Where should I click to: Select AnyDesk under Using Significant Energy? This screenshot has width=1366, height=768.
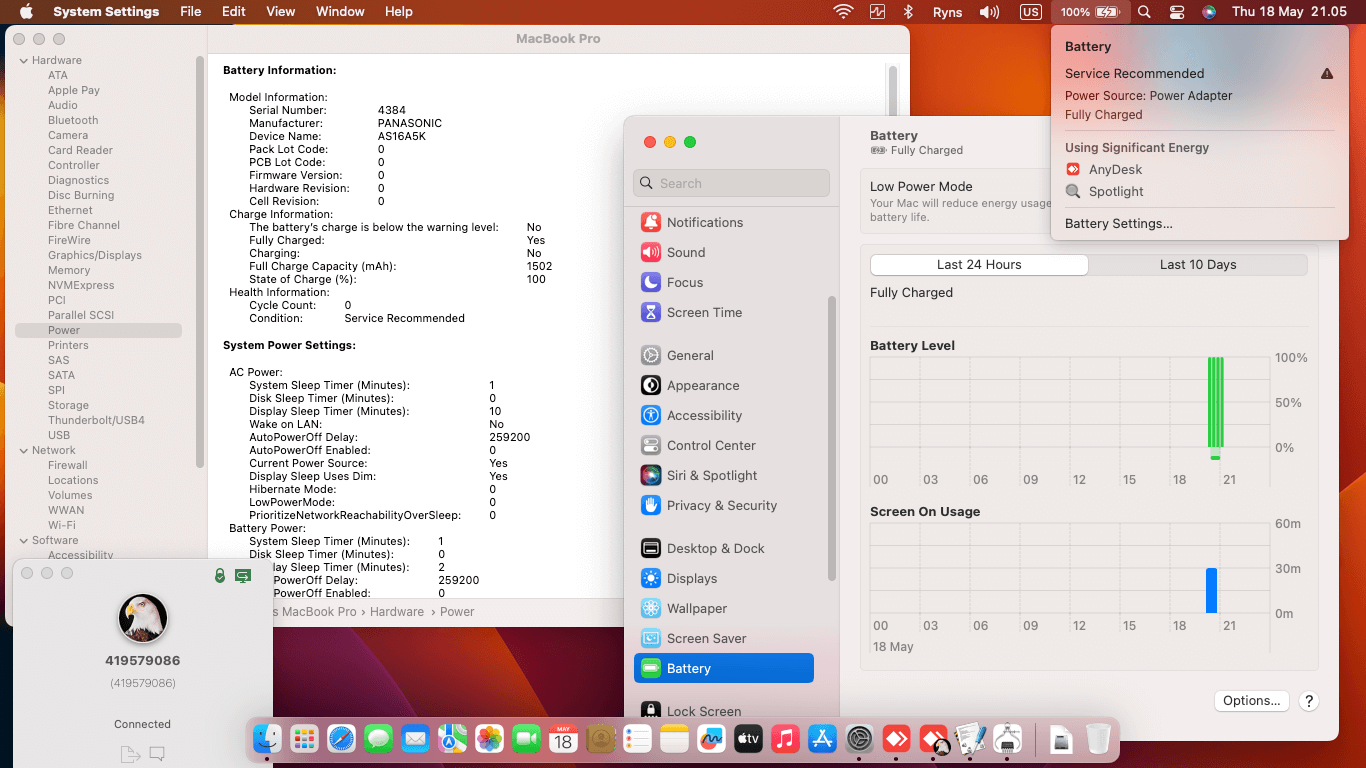pyautogui.click(x=1114, y=170)
